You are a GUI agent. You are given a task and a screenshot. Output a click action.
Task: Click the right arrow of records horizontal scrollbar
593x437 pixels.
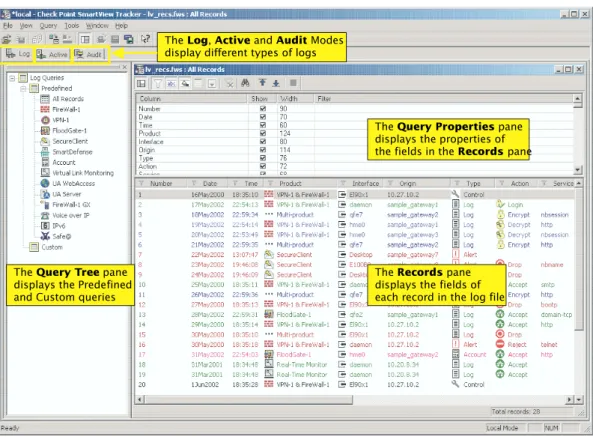pos(570,399)
